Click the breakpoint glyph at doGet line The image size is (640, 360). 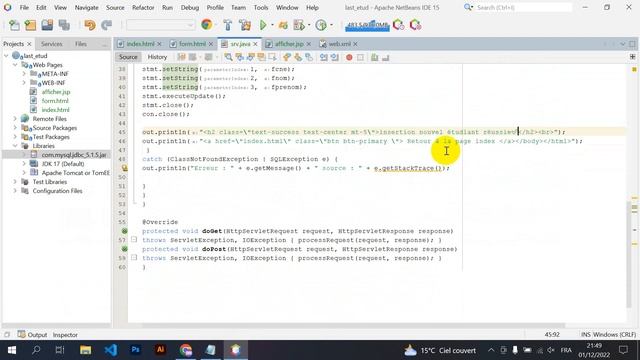[124, 231]
